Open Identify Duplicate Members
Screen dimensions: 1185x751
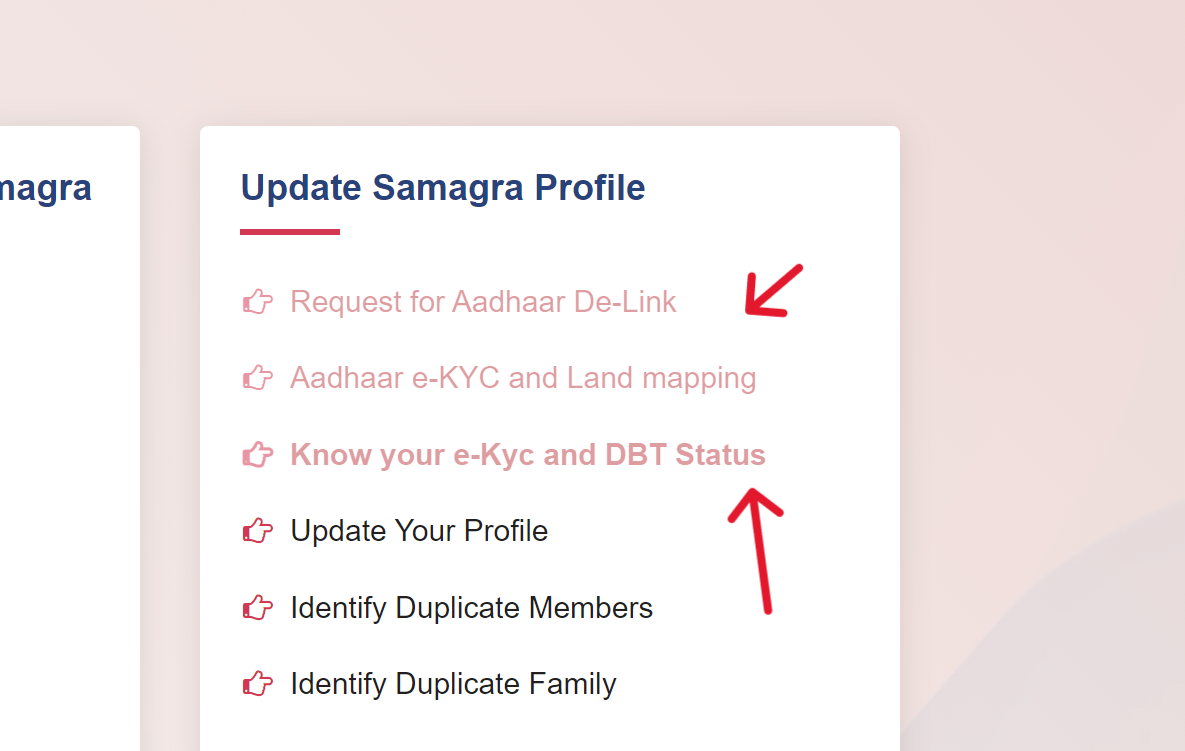point(471,607)
